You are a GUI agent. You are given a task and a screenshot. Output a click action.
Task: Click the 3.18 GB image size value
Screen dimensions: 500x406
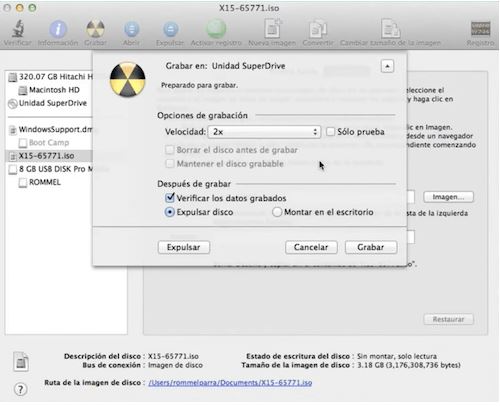coord(409,365)
